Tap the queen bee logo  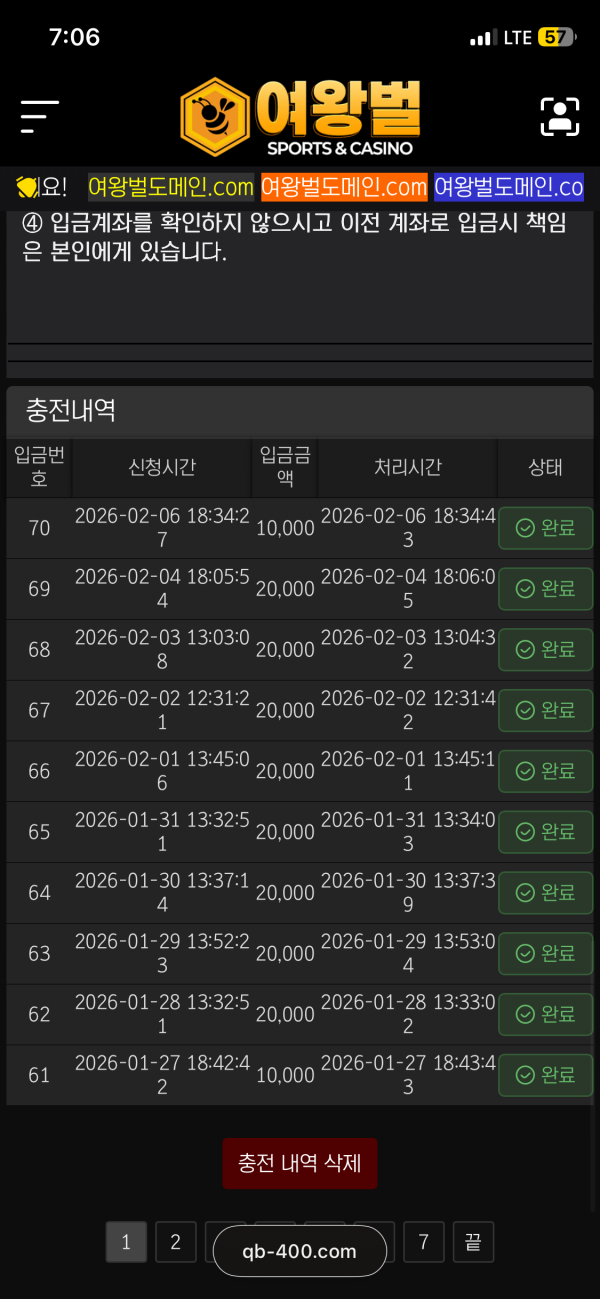point(300,117)
